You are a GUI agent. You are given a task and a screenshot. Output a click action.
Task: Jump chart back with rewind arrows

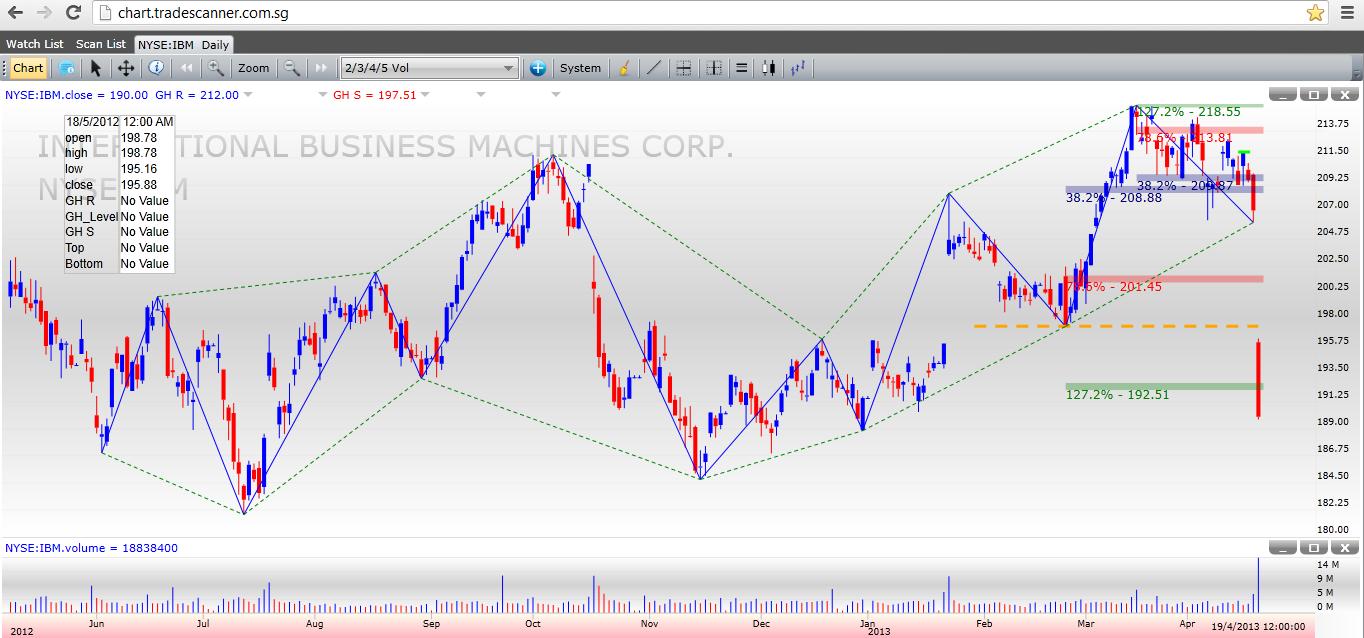186,68
